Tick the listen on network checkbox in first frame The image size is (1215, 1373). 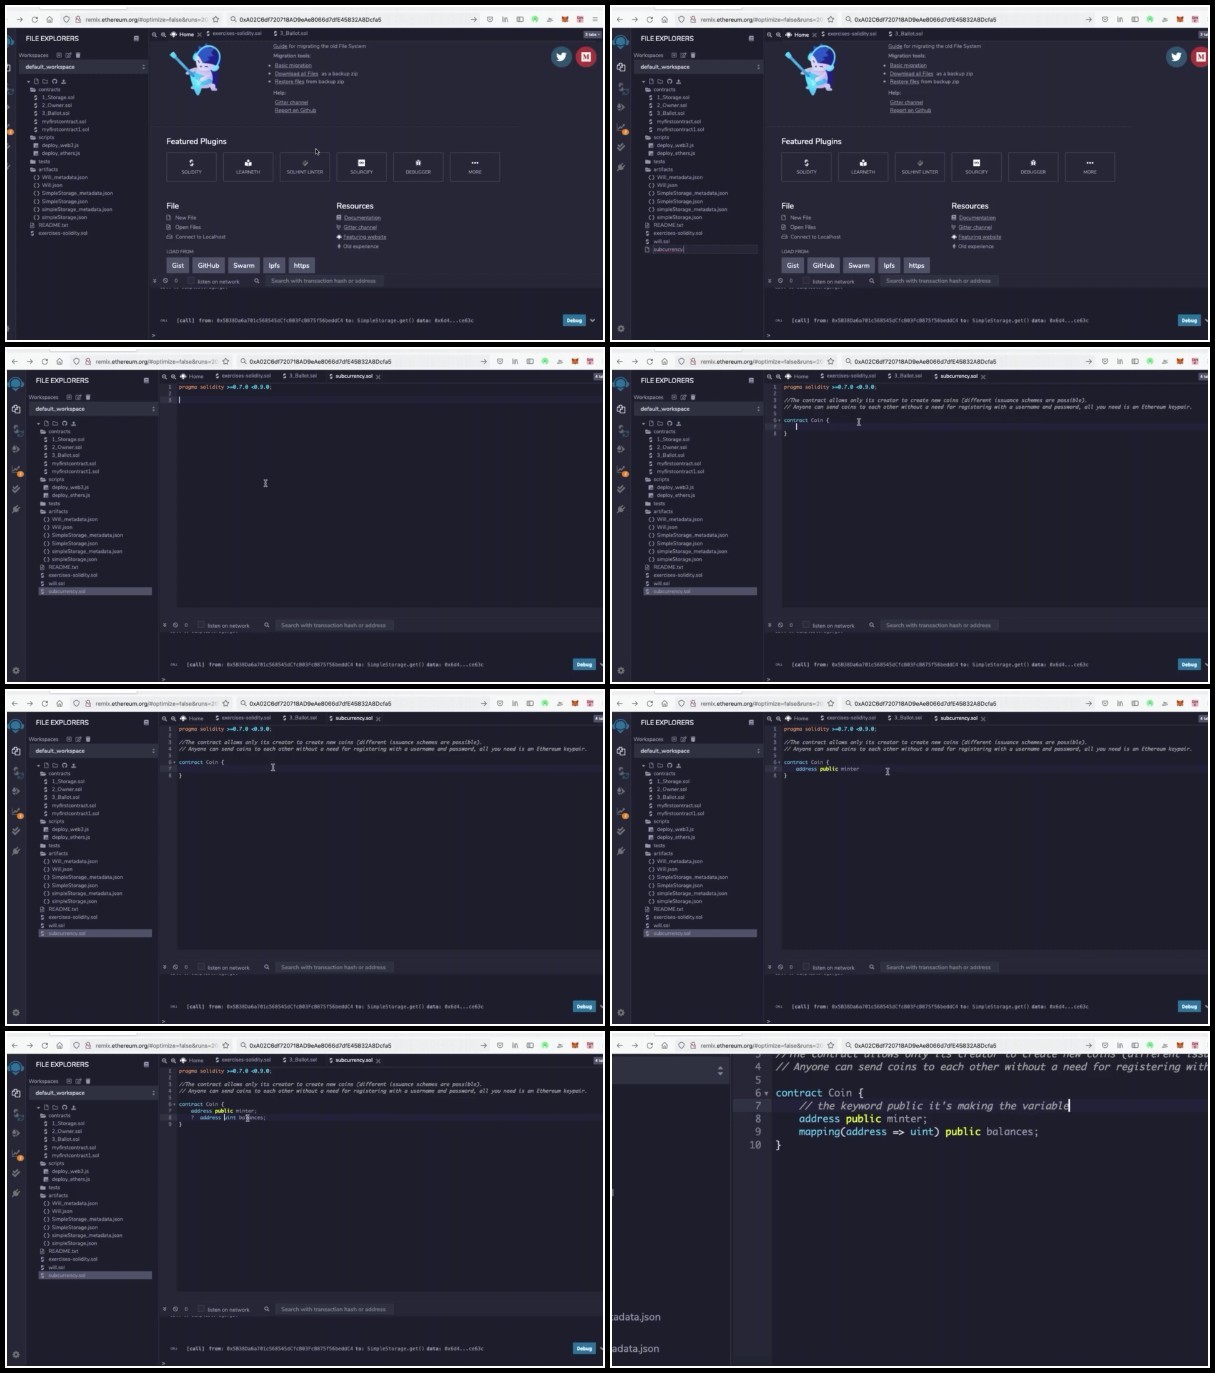(x=192, y=281)
